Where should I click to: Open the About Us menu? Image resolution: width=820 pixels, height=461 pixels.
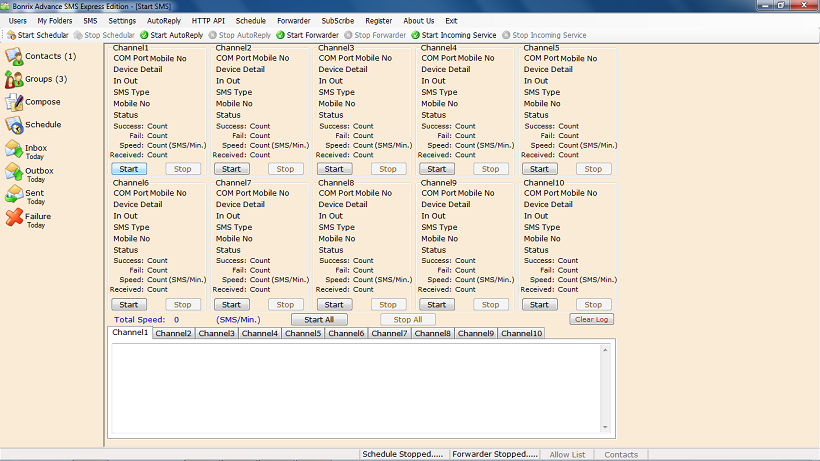pos(418,21)
